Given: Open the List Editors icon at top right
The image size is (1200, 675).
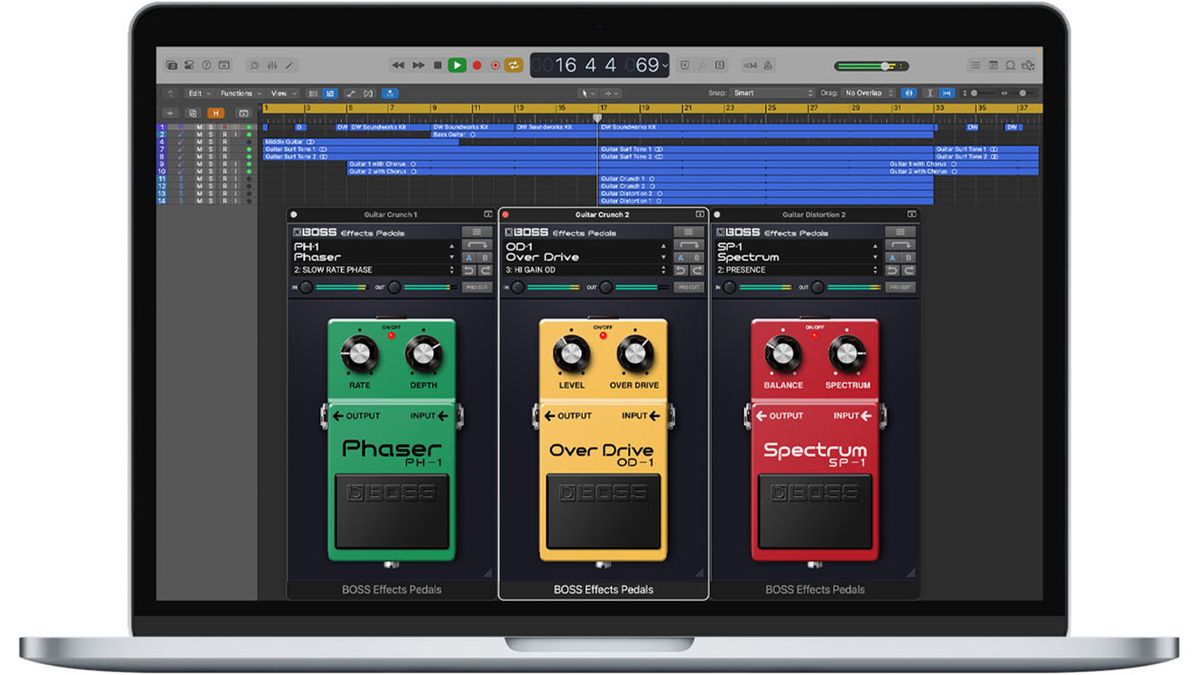Looking at the screenshot, I should [975, 64].
